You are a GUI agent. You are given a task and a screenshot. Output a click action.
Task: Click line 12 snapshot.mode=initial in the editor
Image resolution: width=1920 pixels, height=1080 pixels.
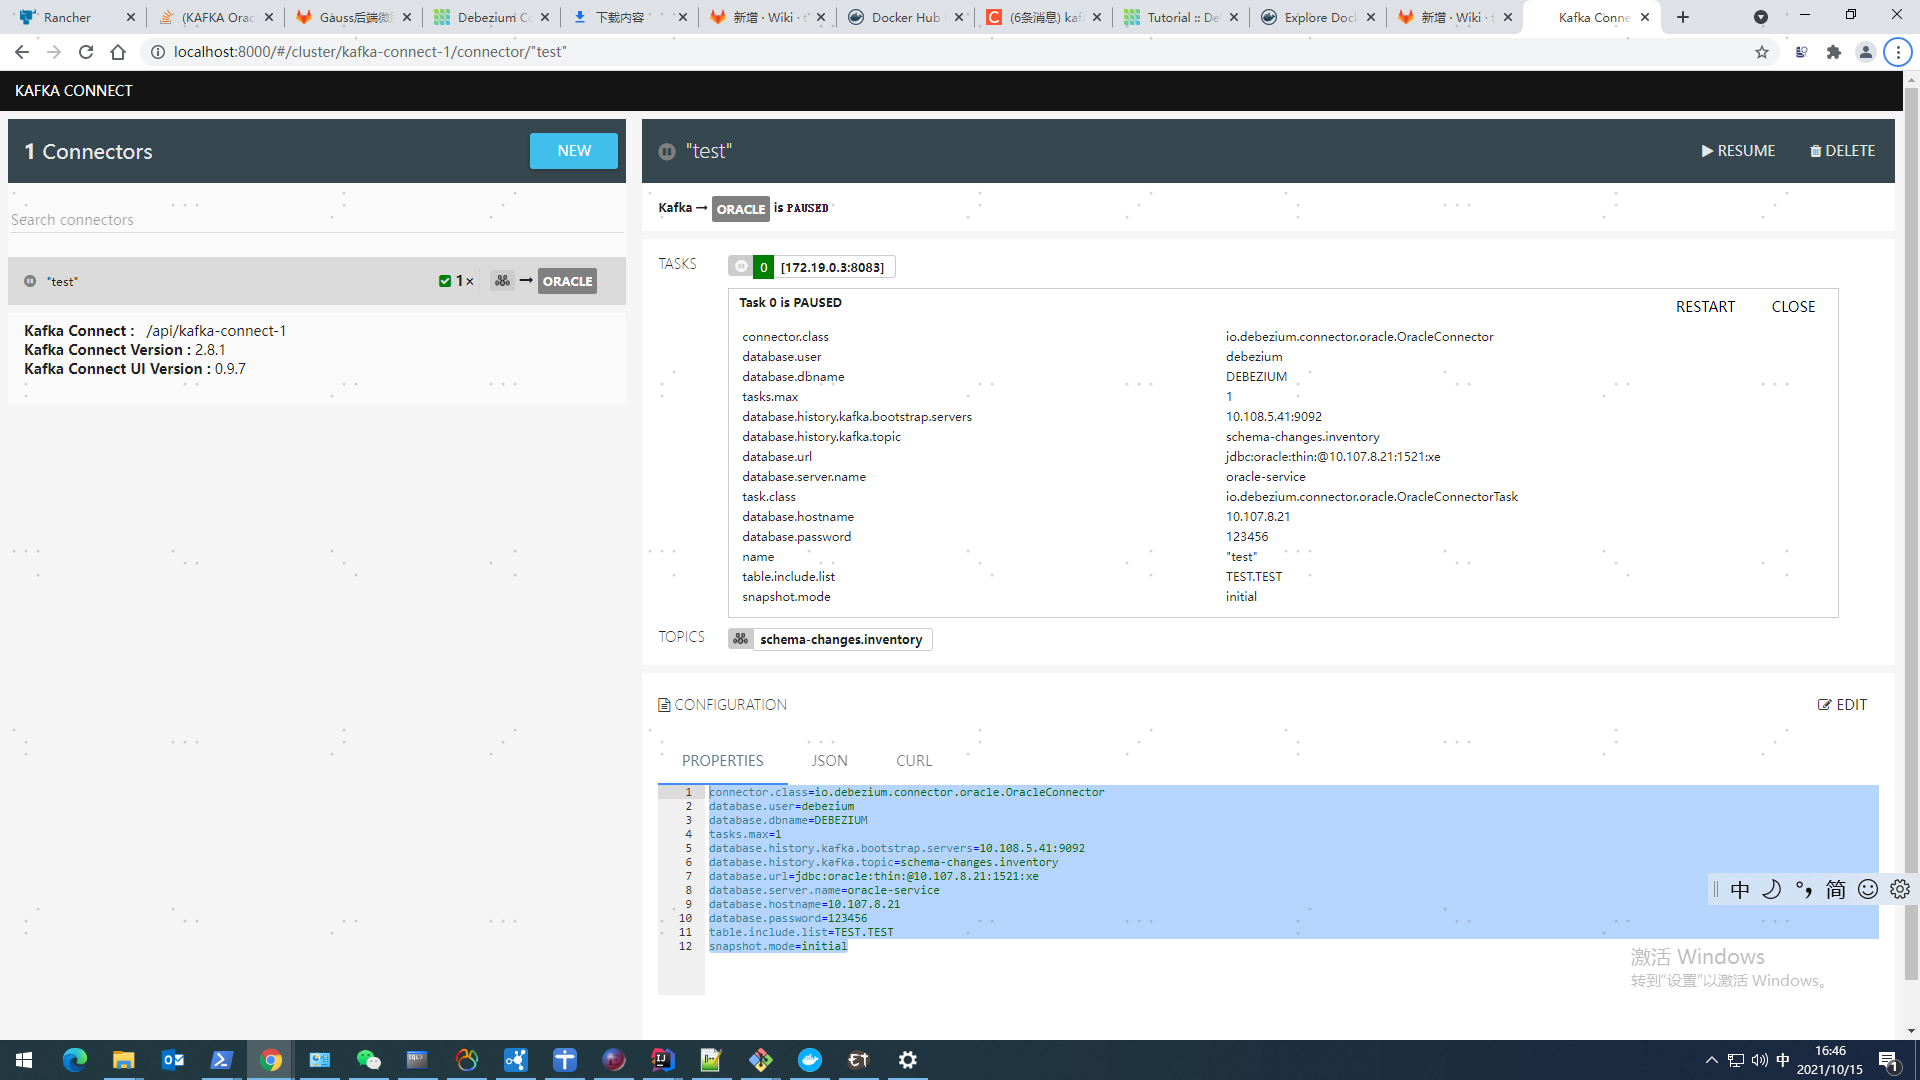pos(777,946)
